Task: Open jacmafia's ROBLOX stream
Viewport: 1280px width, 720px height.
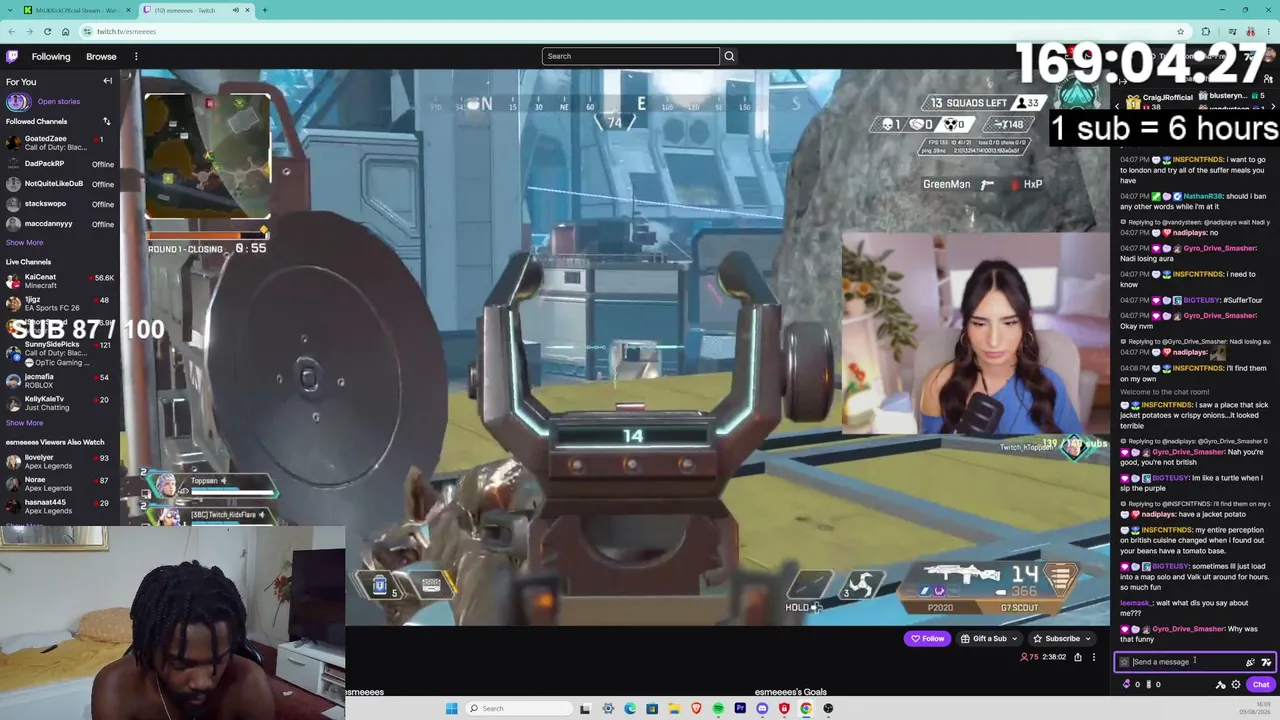Action: (60, 381)
